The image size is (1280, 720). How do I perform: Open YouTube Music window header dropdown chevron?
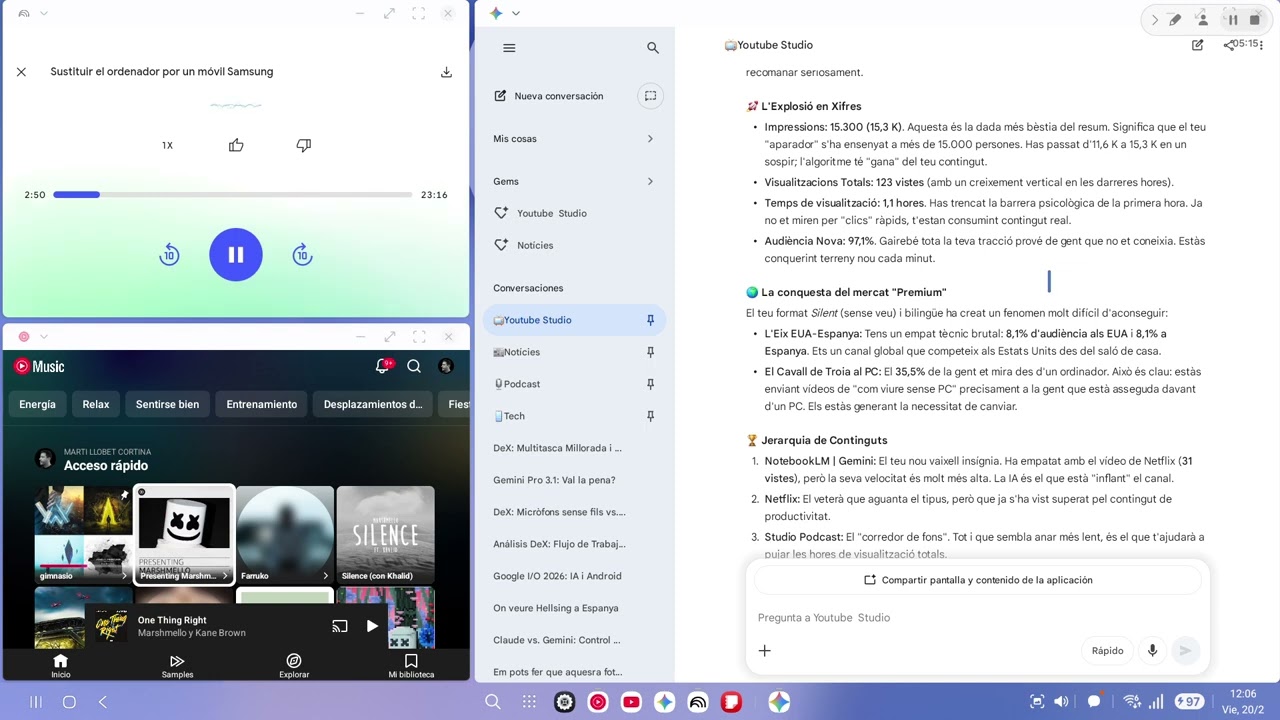(43, 337)
